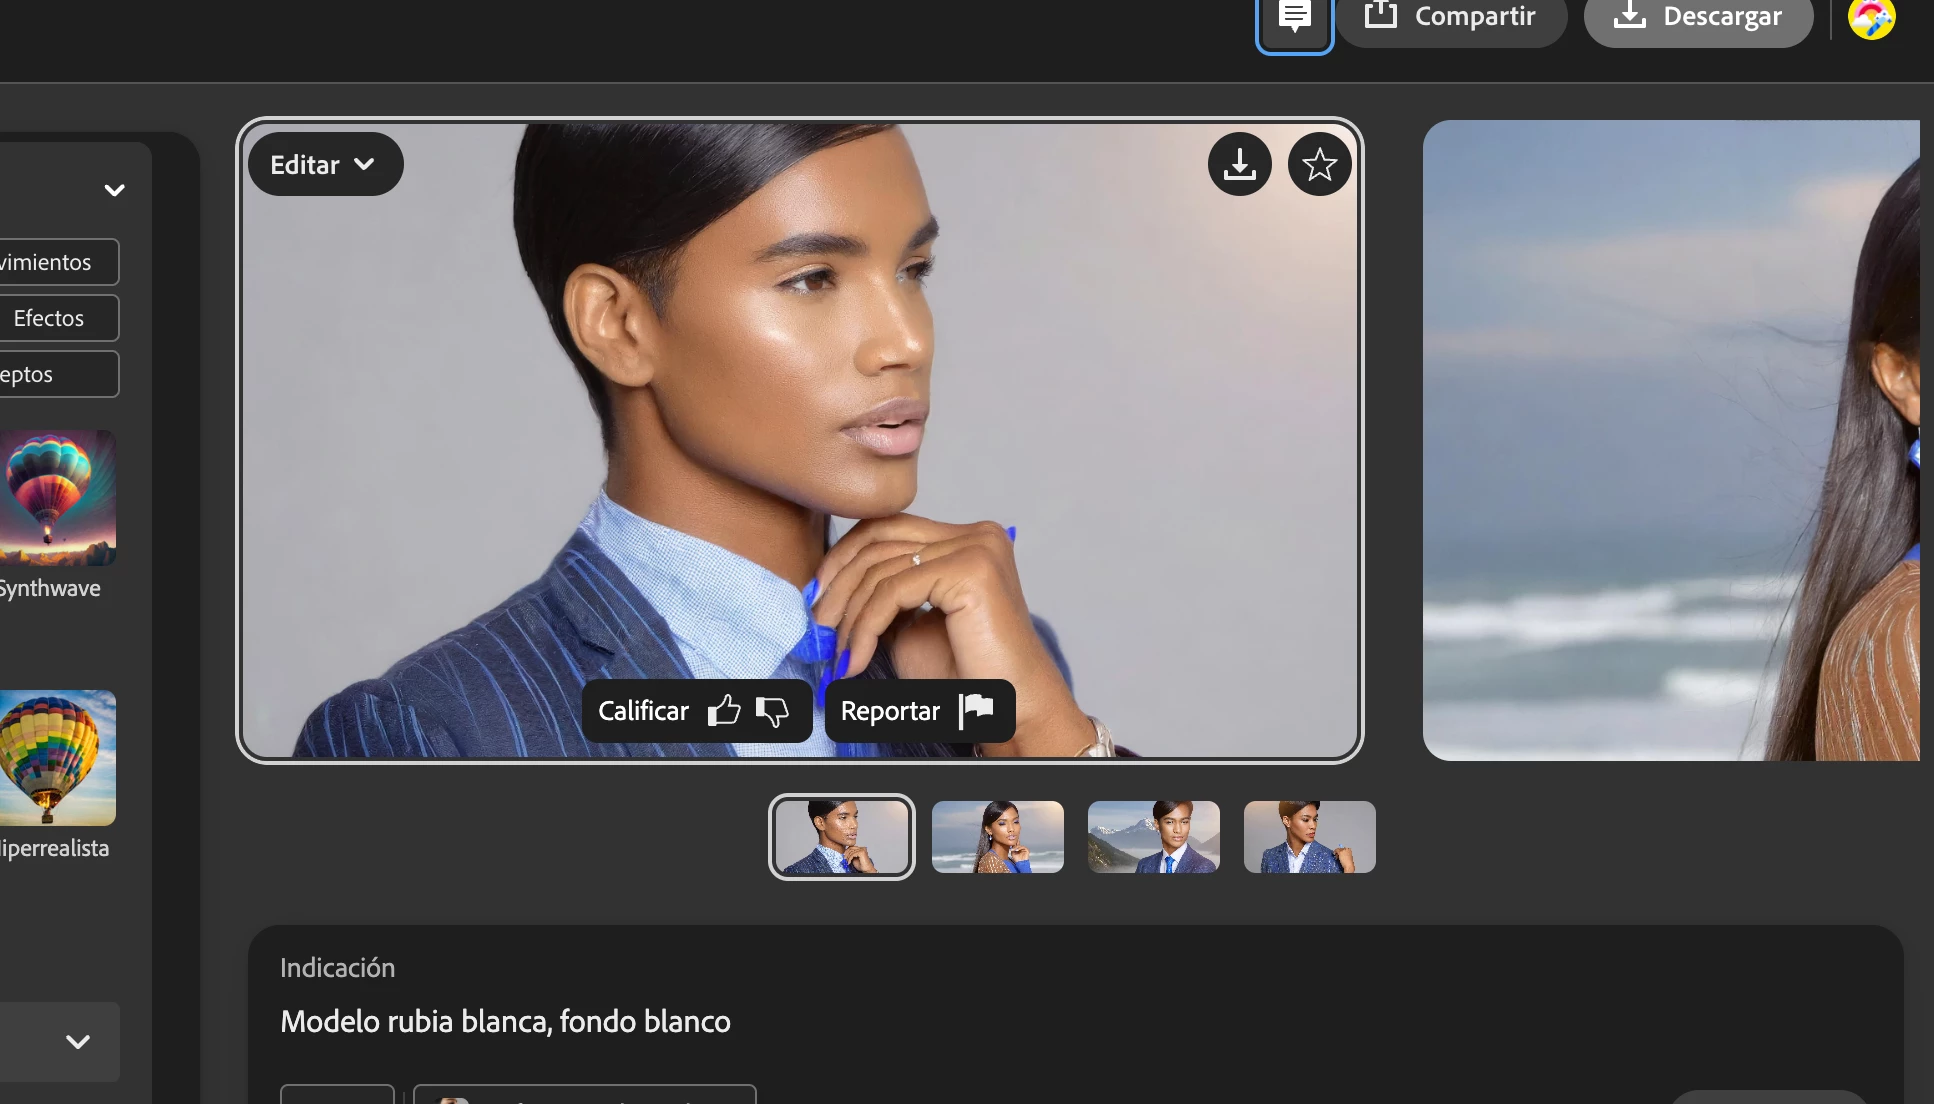
Task: Select the third thumbnail with mountains
Action: point(1153,837)
